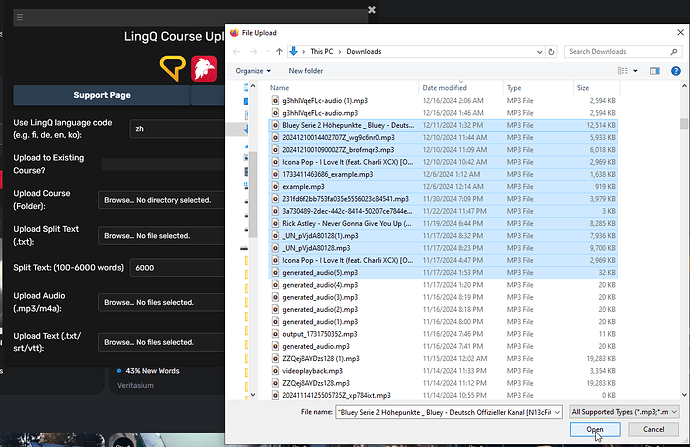Screen dimensions: 690x447
Task: Open the file type filter dropdown
Action: 624,412
